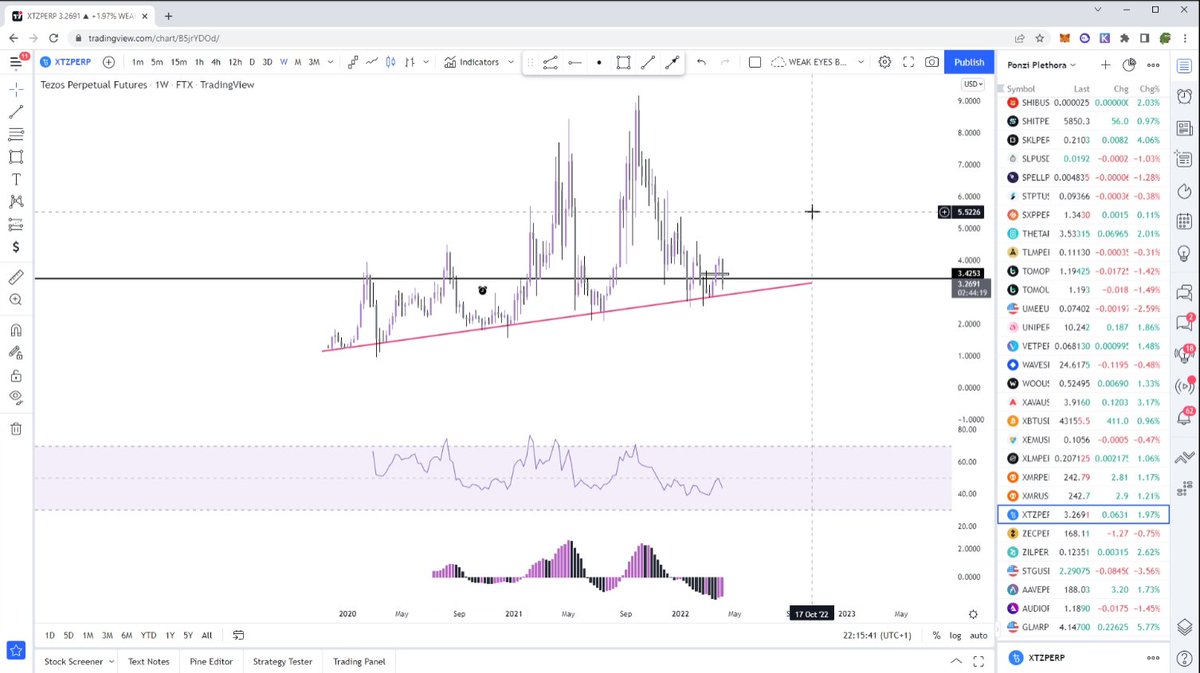Take a chart snapshot with camera icon
The height and width of the screenshot is (673, 1200).
pyautogui.click(x=932, y=62)
